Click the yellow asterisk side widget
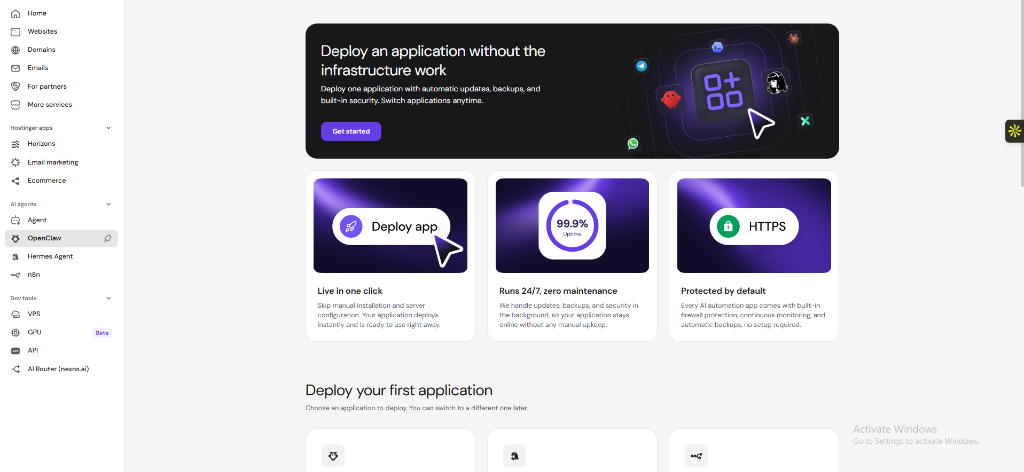The height and width of the screenshot is (472, 1024). pos(1014,131)
